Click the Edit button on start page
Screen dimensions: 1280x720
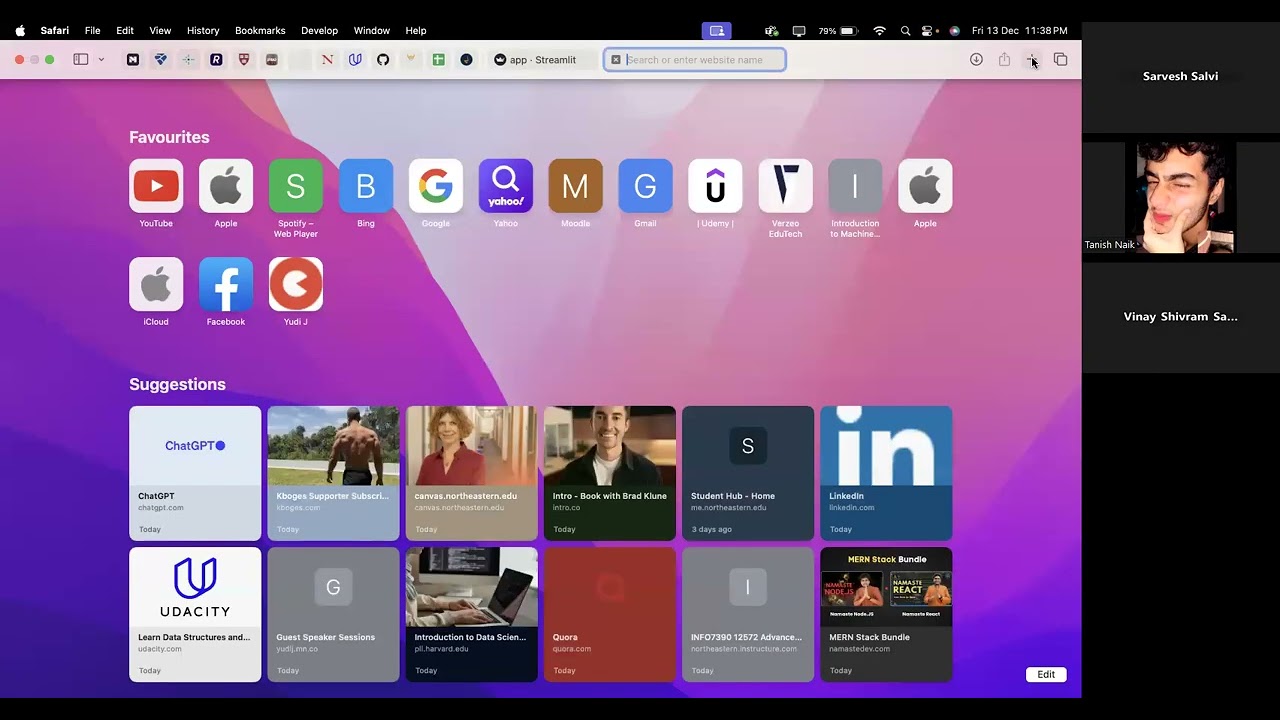[x=1046, y=674]
